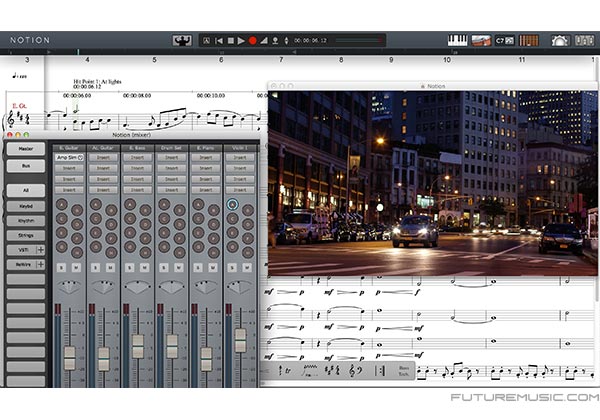This screenshot has width=600, height=420.
Task: Open the top Insert slot on E. Bass
Action: coord(137,157)
